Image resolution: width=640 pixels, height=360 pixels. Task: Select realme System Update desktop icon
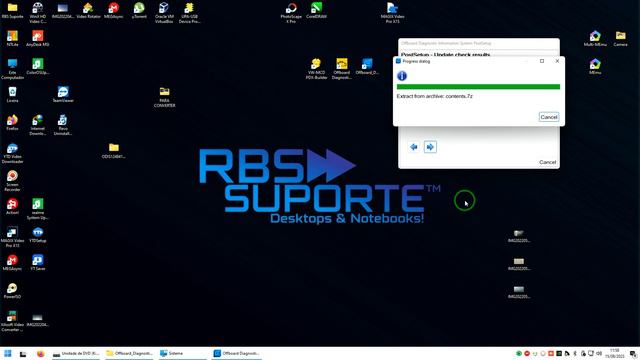pos(38,209)
